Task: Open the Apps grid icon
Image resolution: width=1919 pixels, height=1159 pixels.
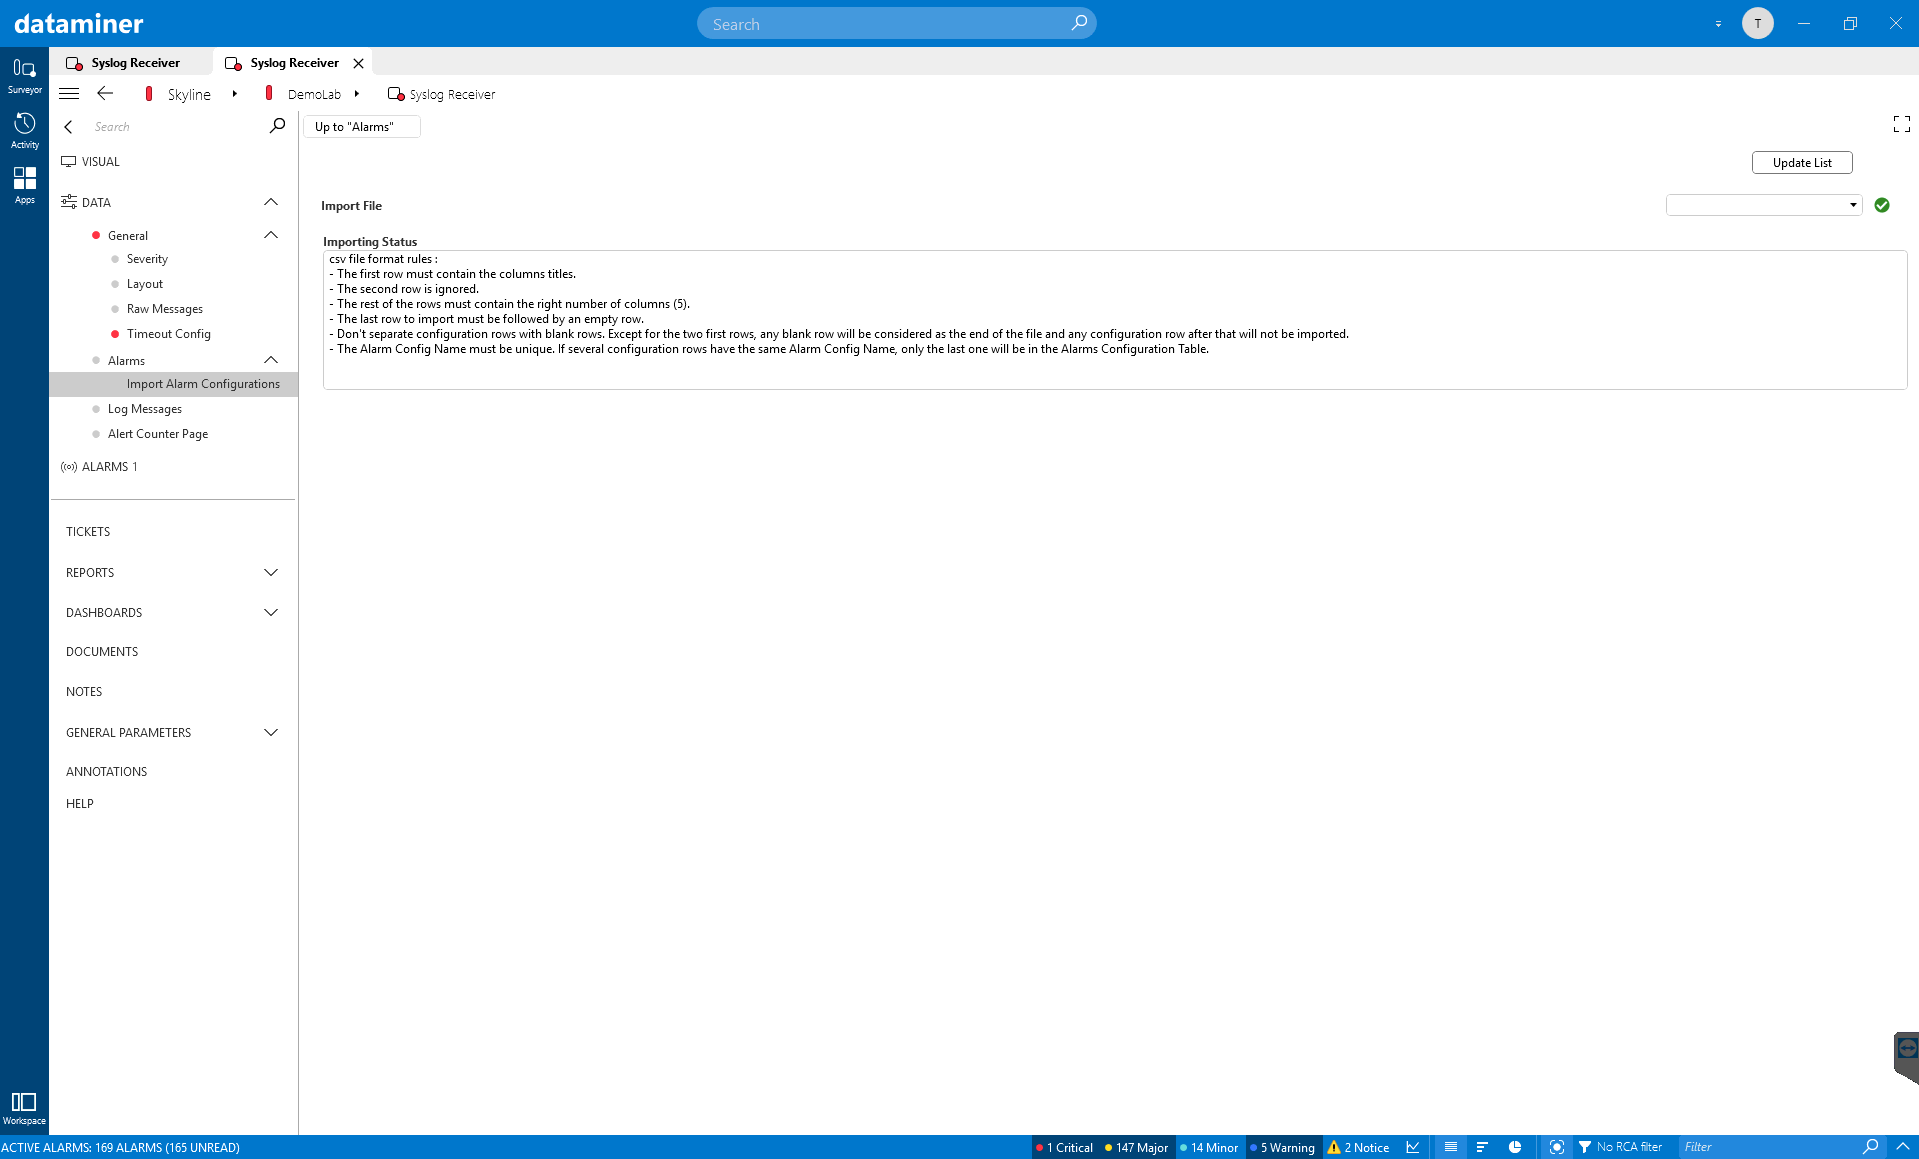Action: 24,185
